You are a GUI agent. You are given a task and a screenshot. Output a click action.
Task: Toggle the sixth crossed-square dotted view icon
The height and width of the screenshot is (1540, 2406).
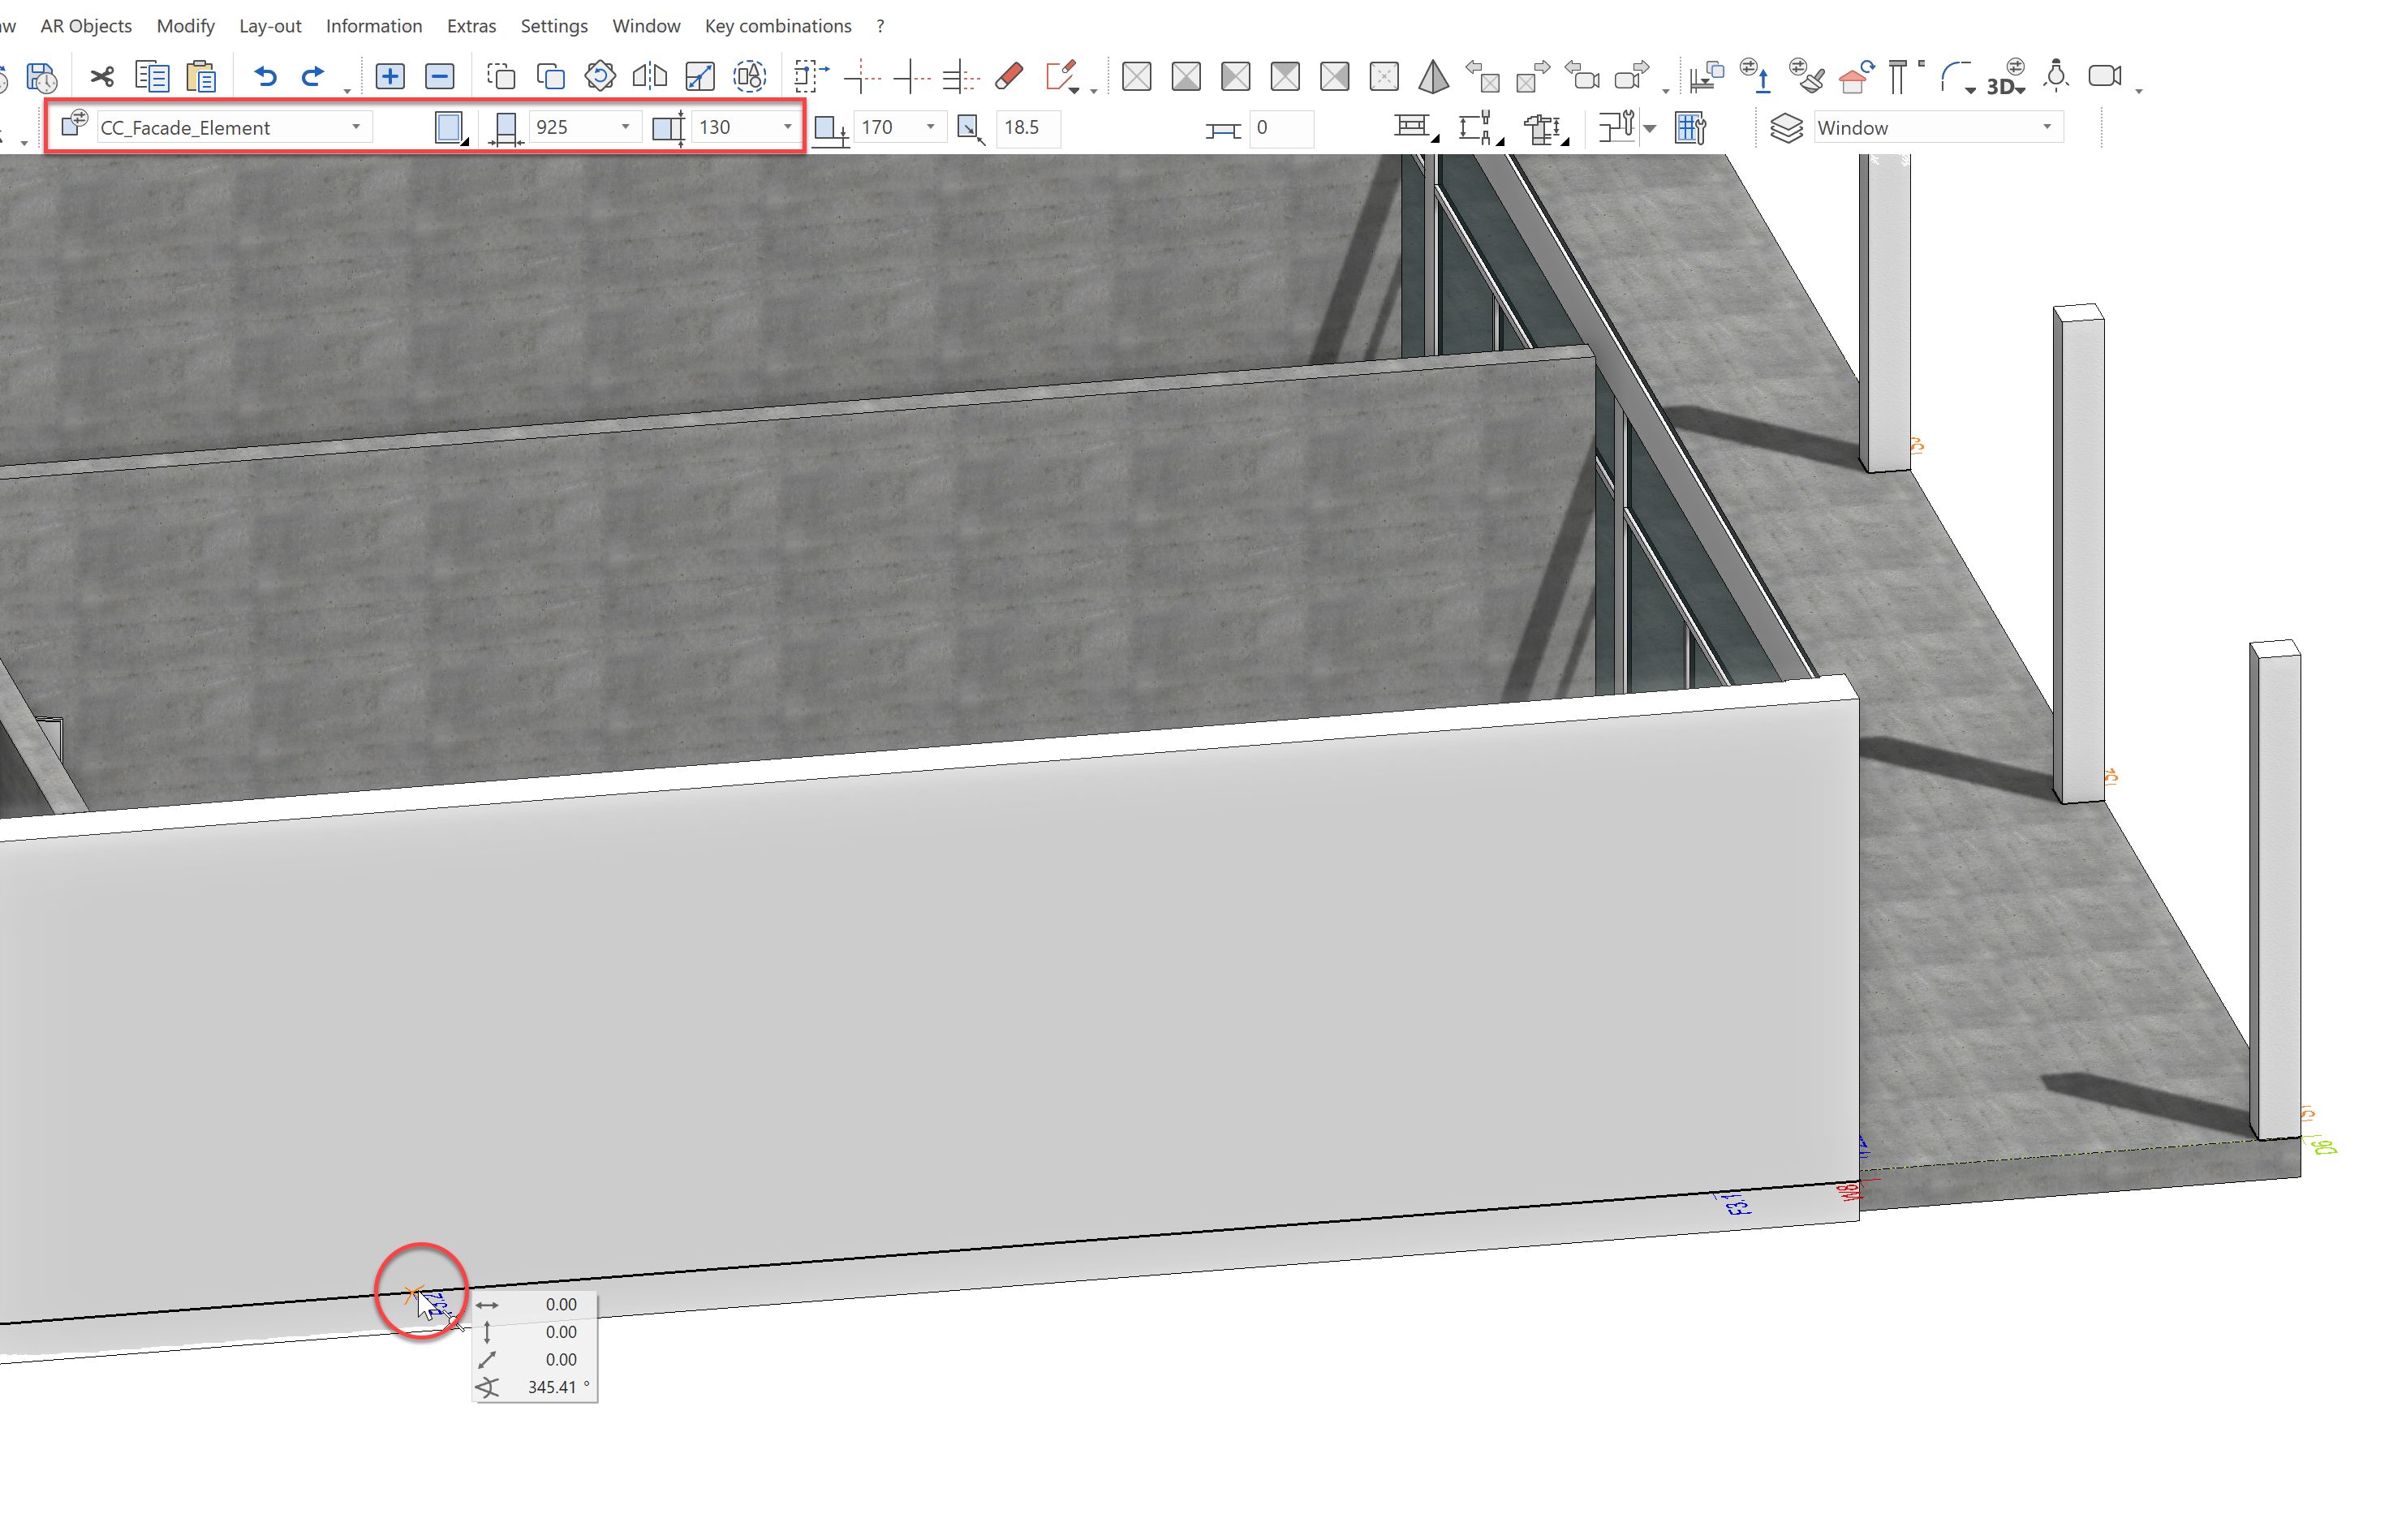[1384, 76]
